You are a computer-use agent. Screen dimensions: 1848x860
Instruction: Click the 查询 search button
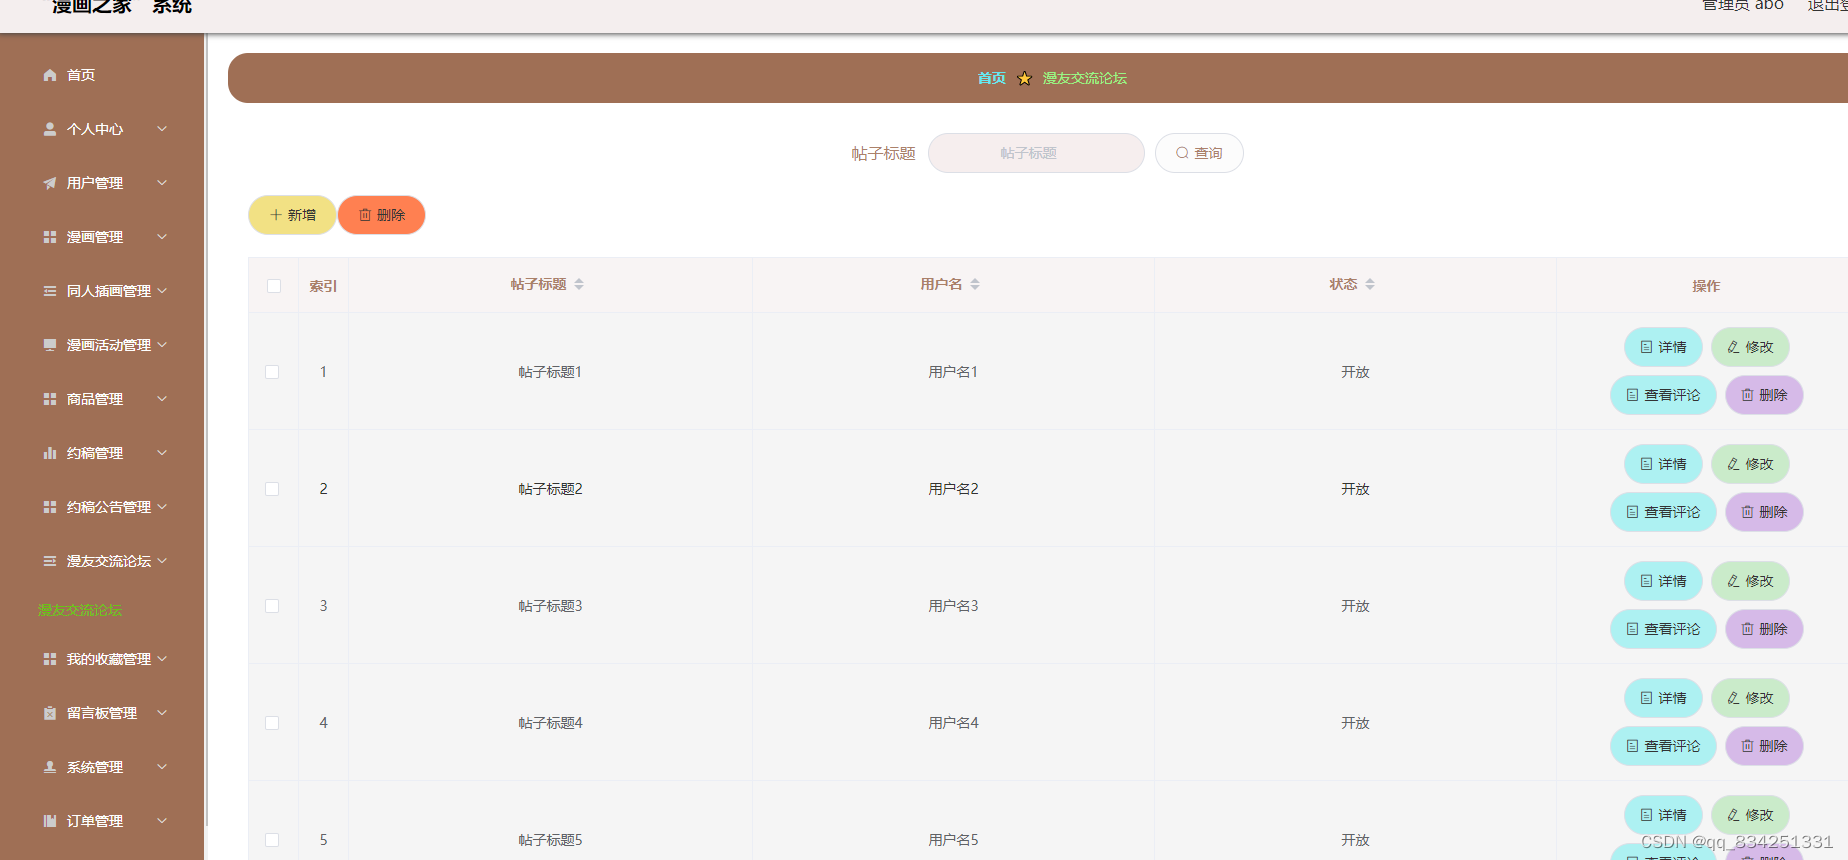1199,153
